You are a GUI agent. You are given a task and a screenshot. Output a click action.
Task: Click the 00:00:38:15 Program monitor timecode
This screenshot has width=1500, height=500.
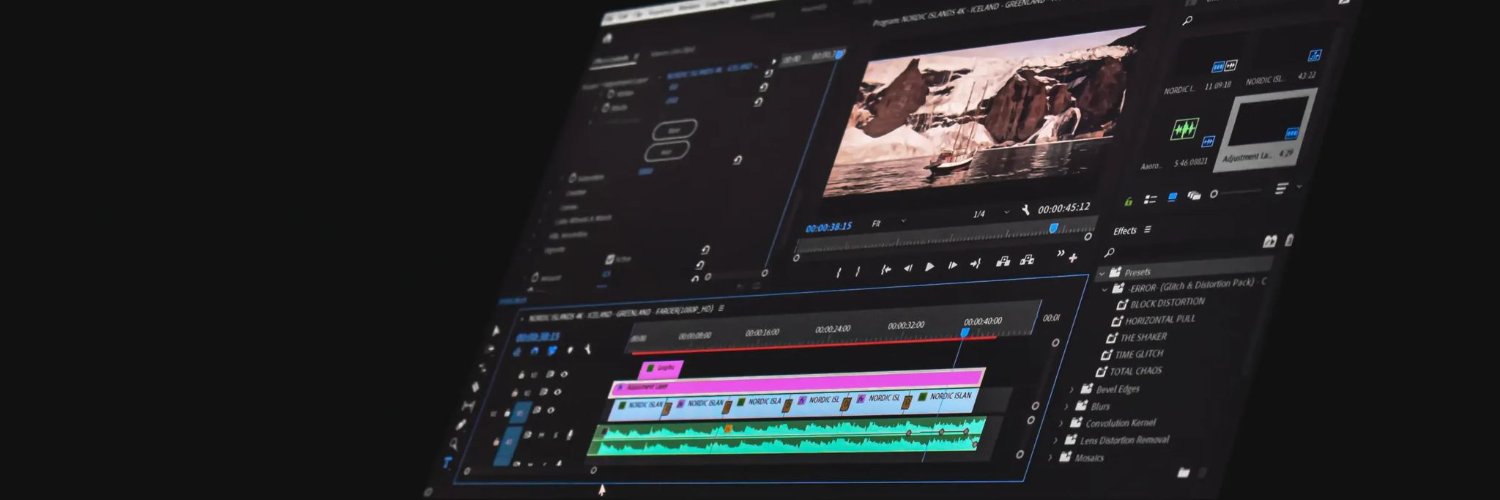click(828, 227)
